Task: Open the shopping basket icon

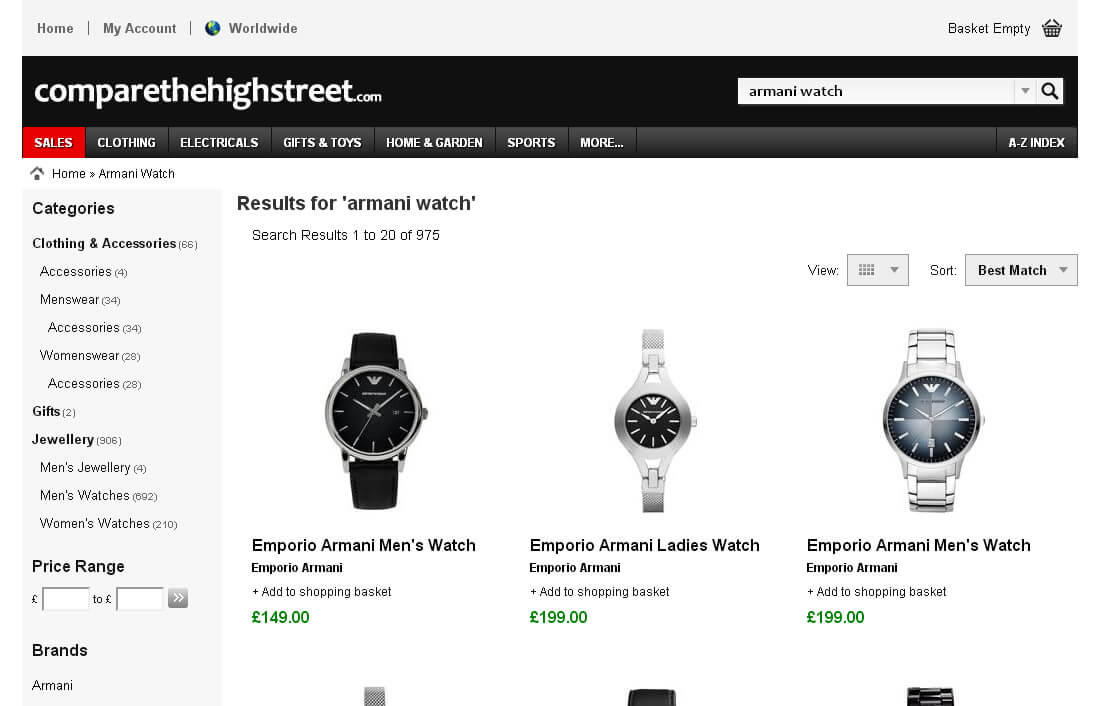Action: point(1052,29)
